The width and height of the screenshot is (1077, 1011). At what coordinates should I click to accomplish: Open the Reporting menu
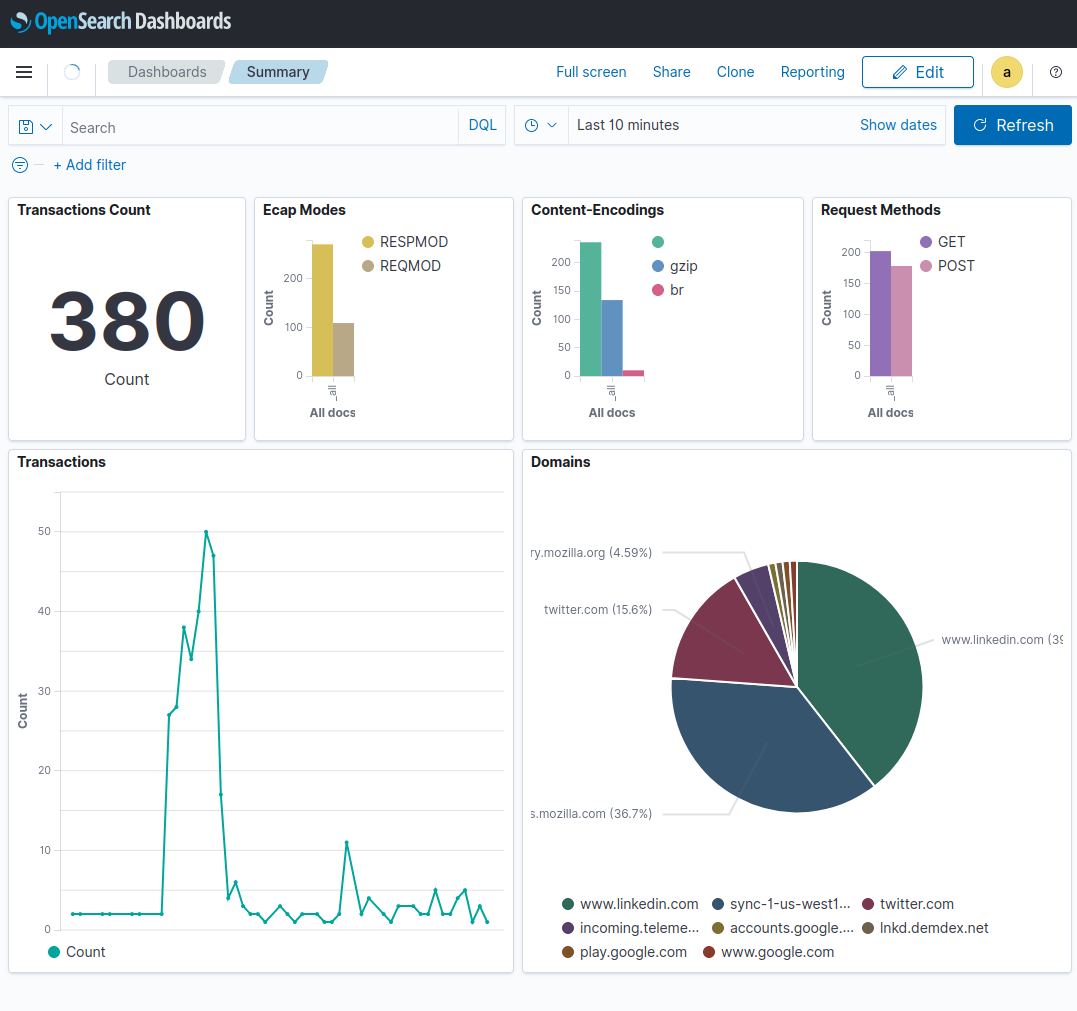pyautogui.click(x=813, y=72)
